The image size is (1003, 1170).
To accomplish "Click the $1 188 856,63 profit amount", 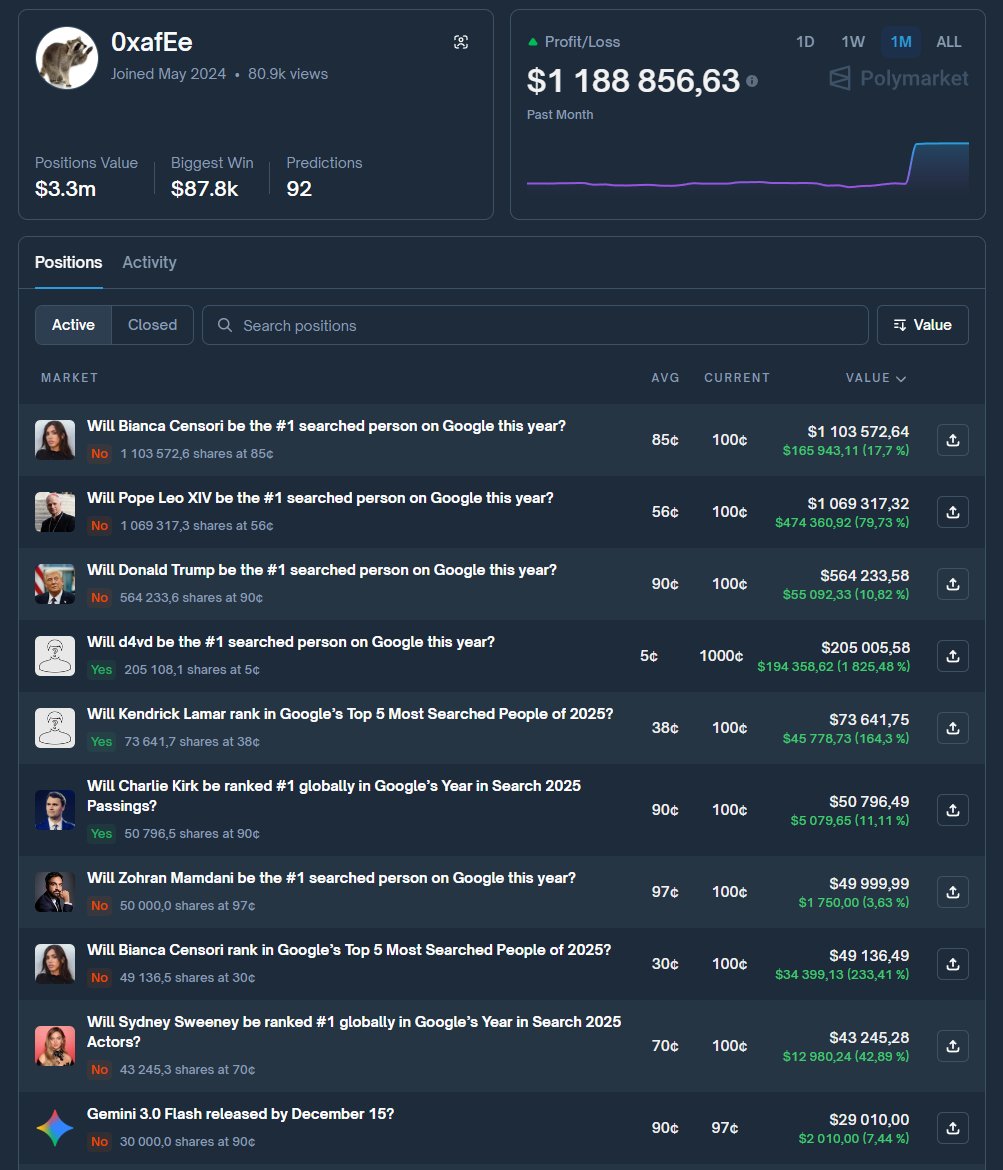I will point(634,81).
